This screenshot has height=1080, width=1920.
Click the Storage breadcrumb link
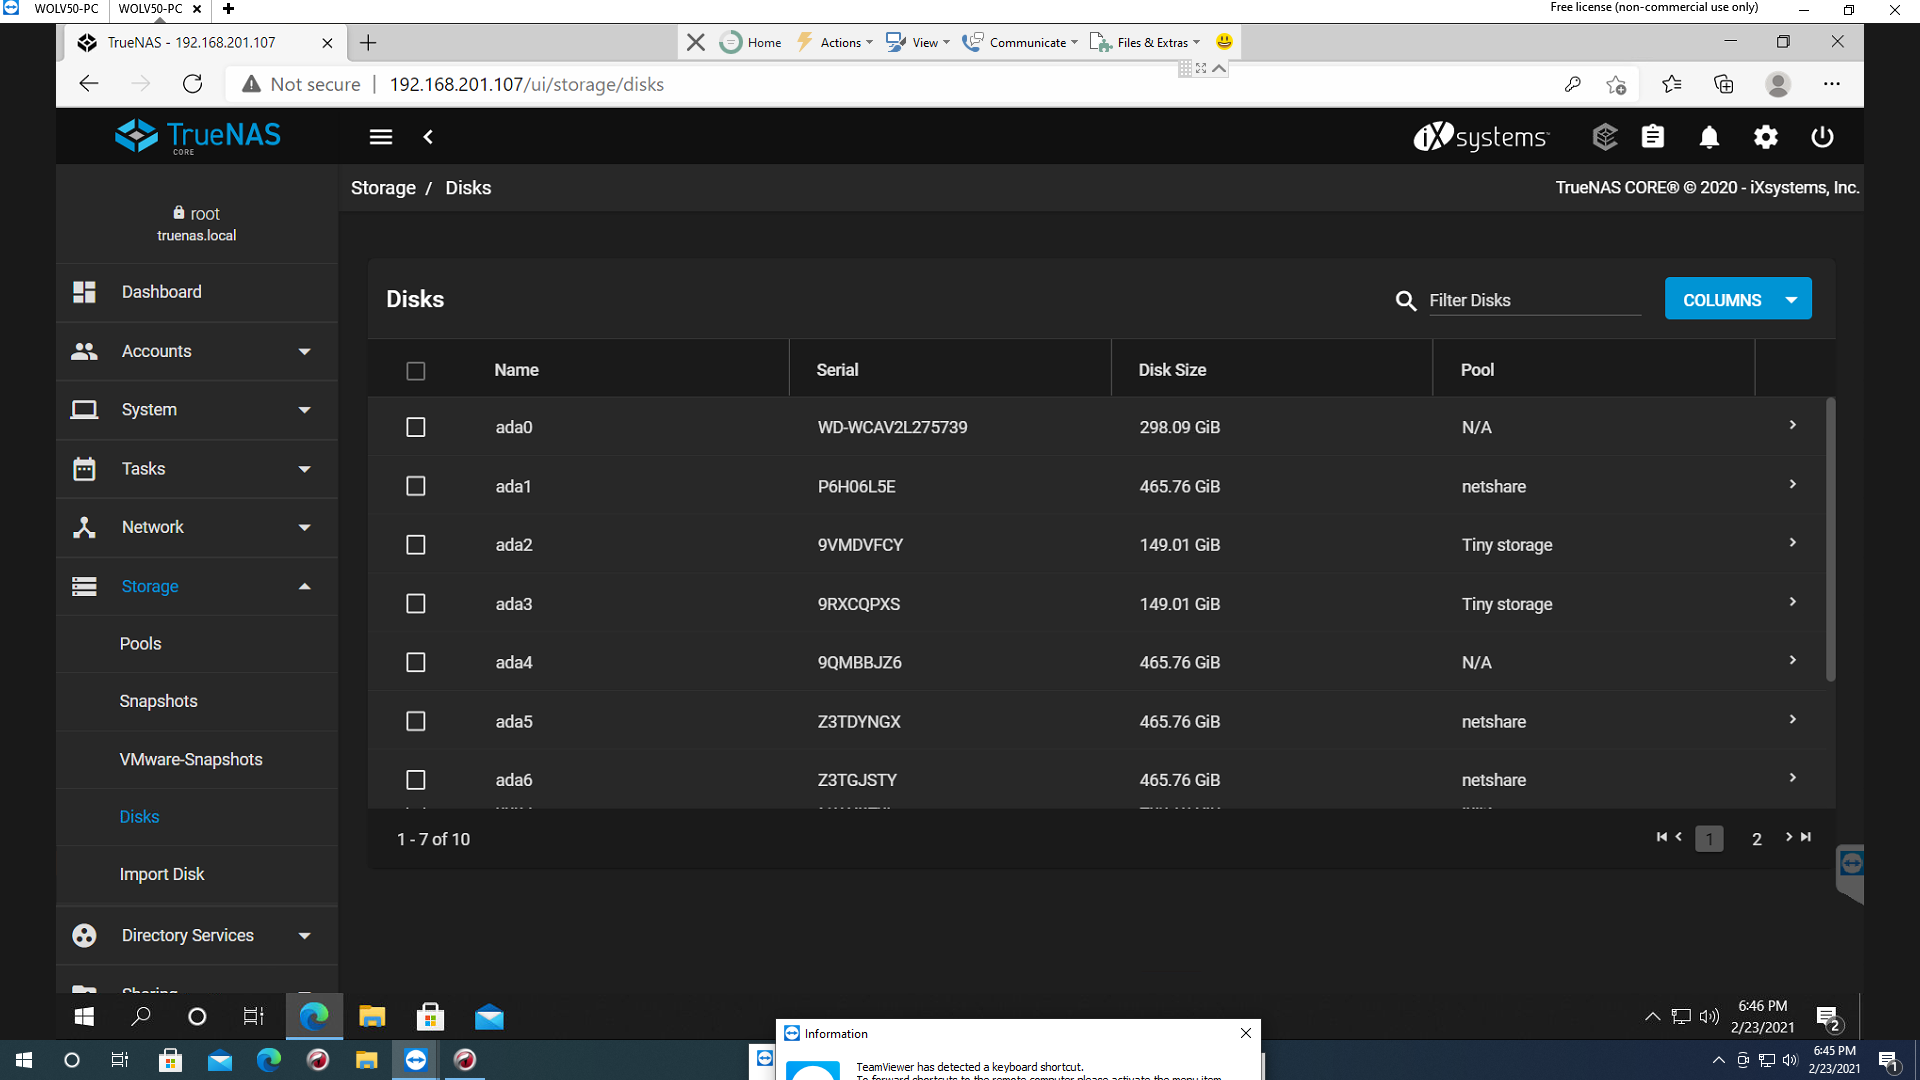tap(383, 188)
